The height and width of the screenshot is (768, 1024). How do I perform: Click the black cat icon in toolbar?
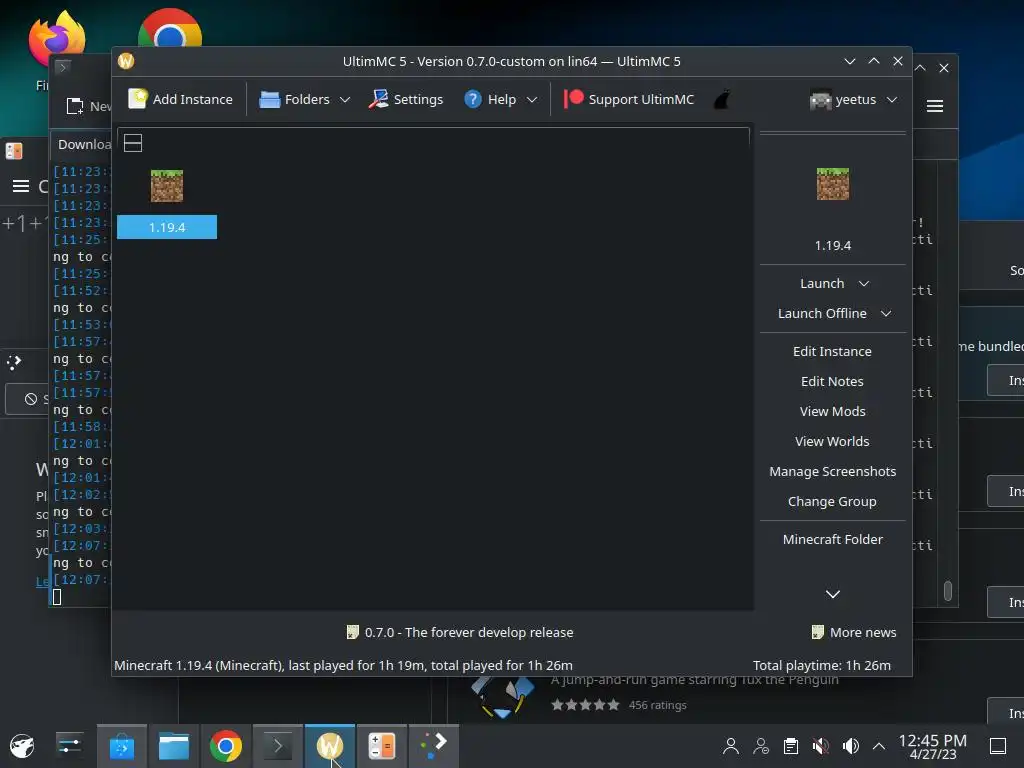(722, 99)
